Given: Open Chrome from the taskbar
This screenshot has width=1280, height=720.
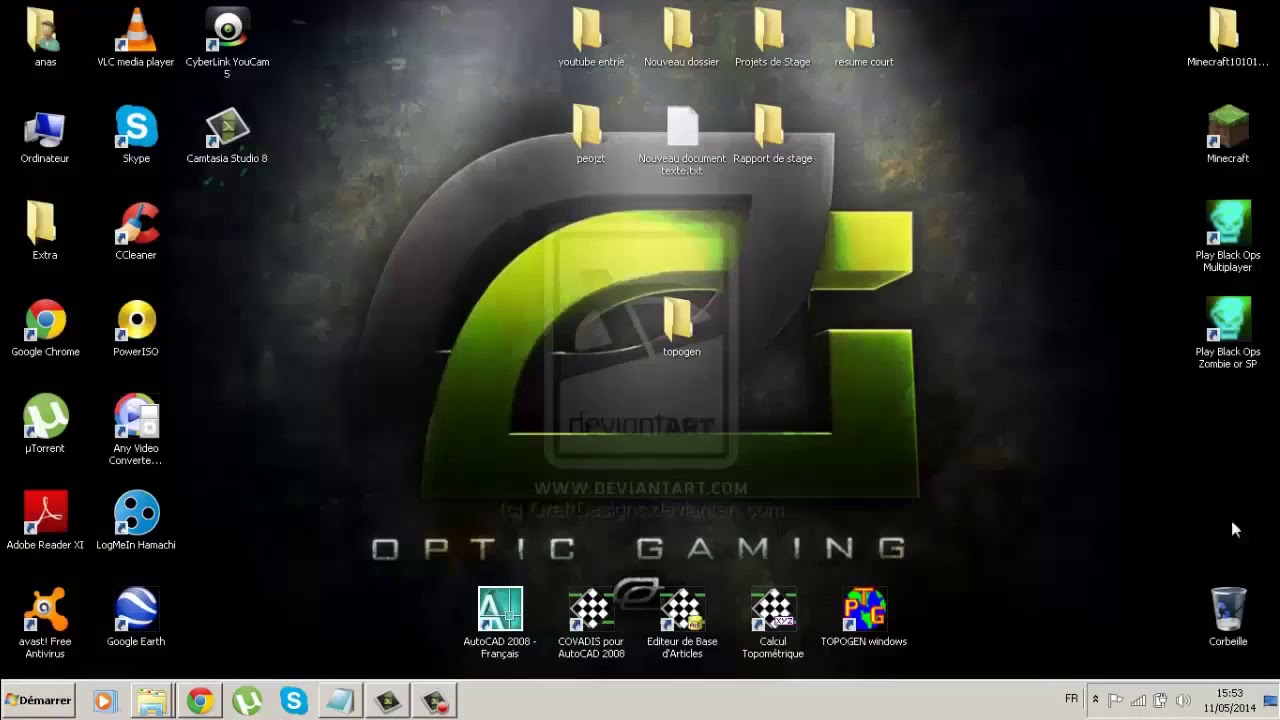Looking at the screenshot, I should [199, 701].
